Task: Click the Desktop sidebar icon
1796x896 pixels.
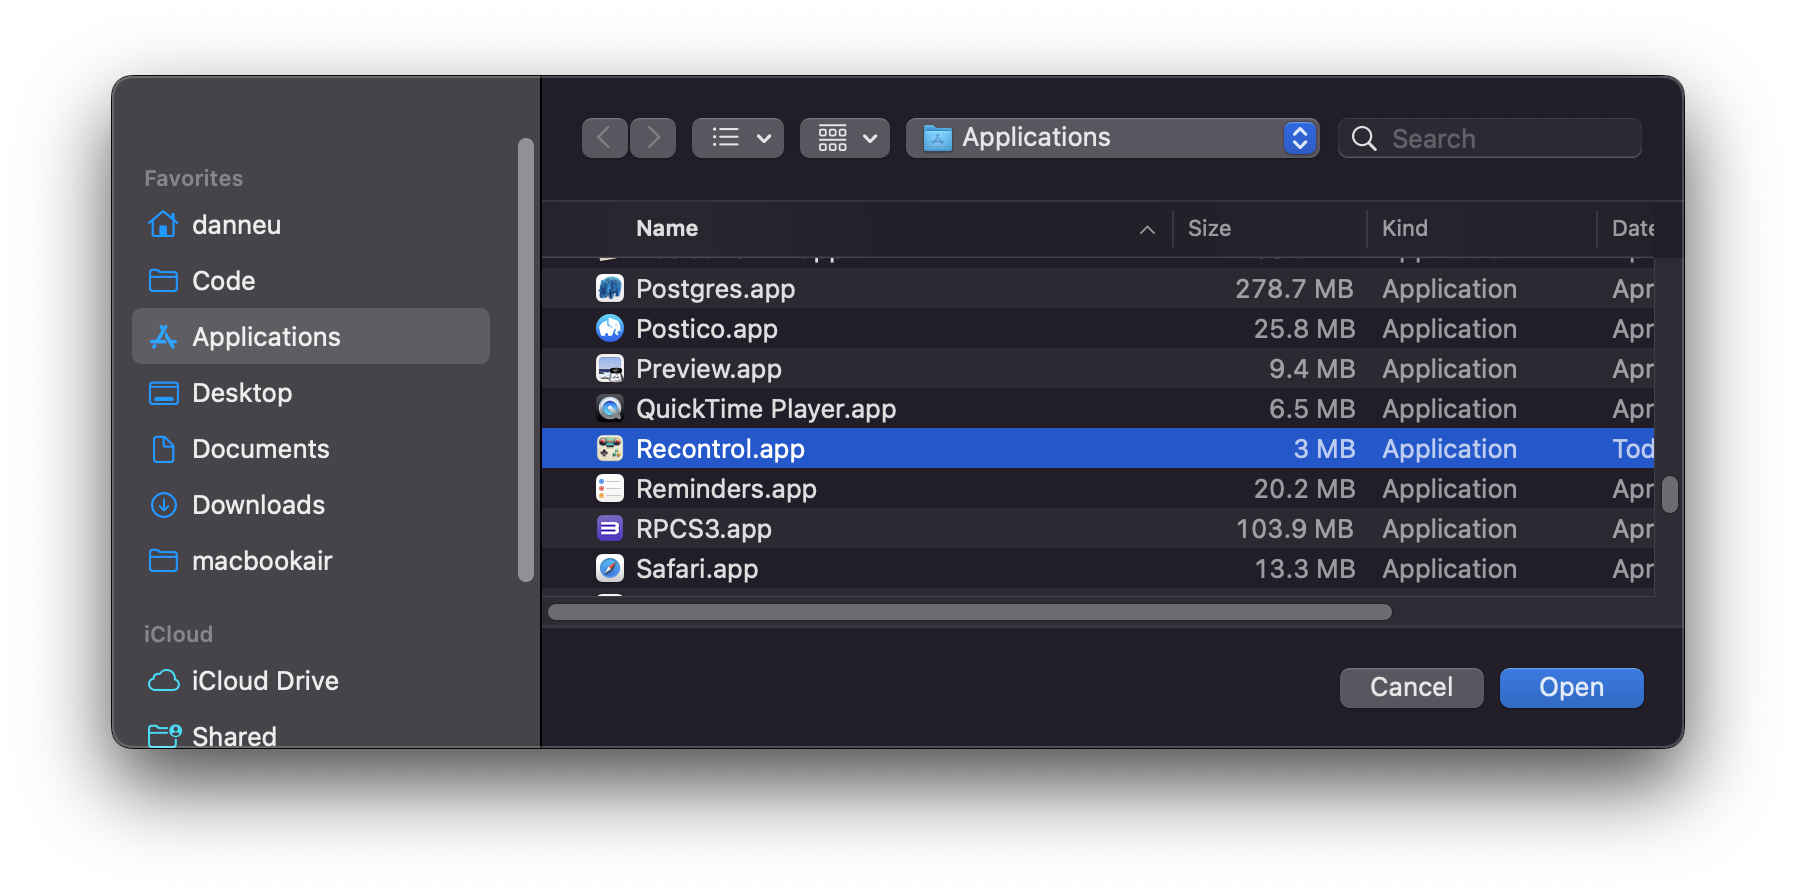Action: [x=163, y=393]
